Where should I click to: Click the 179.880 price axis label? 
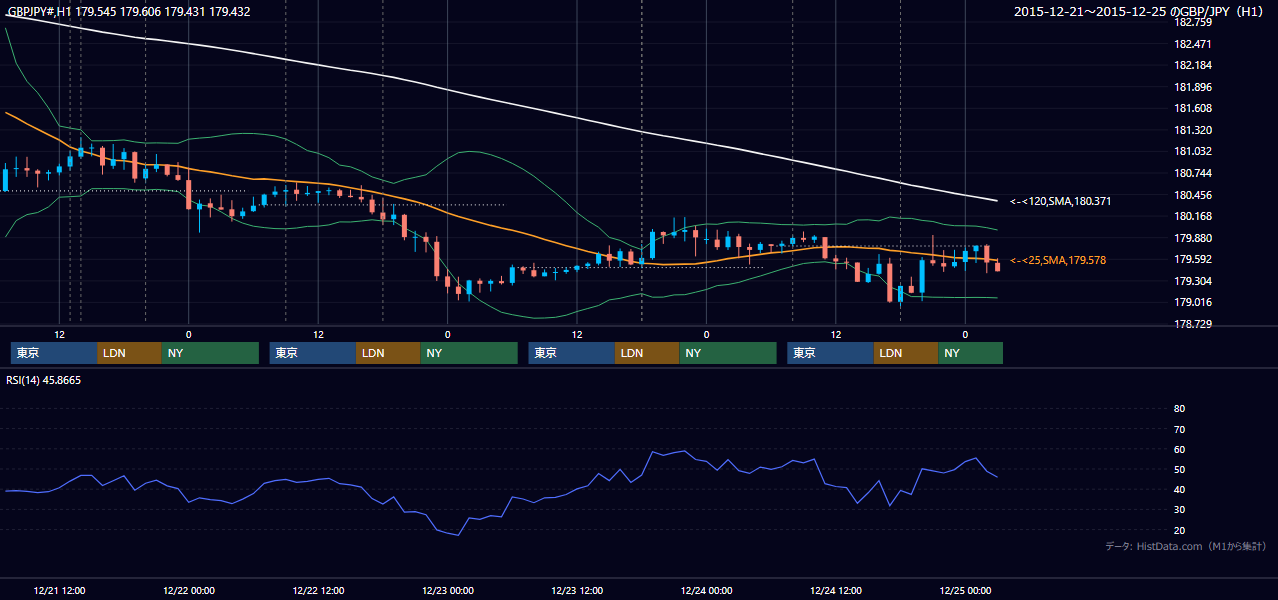point(1192,238)
